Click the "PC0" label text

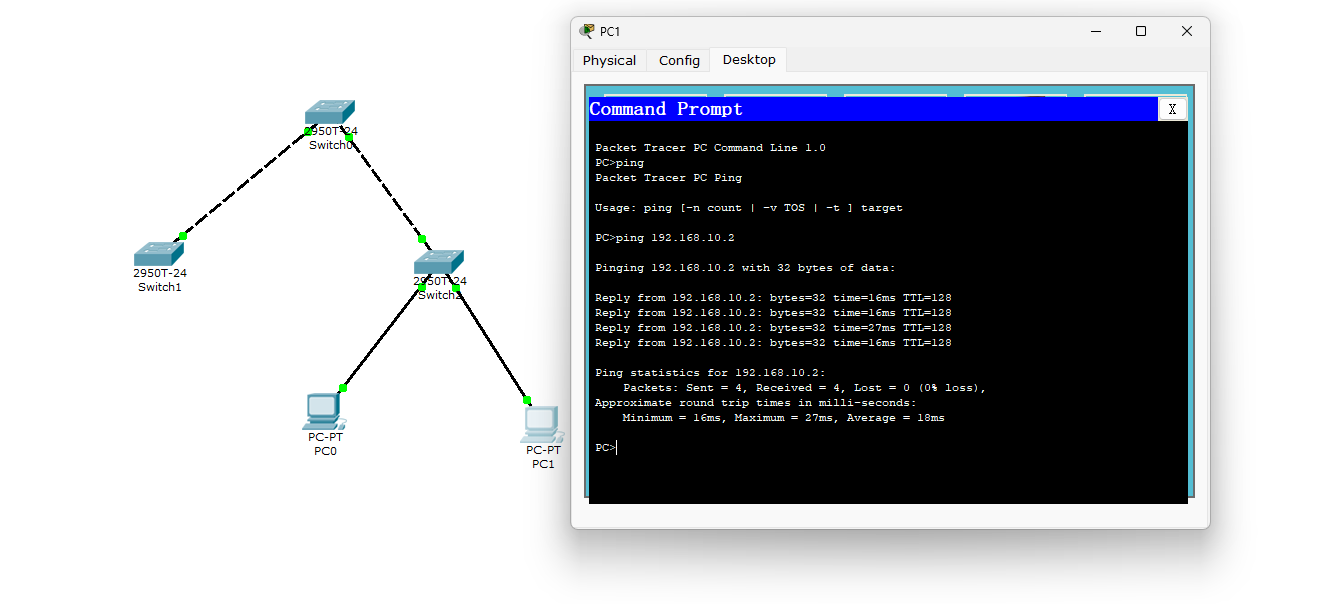point(325,451)
